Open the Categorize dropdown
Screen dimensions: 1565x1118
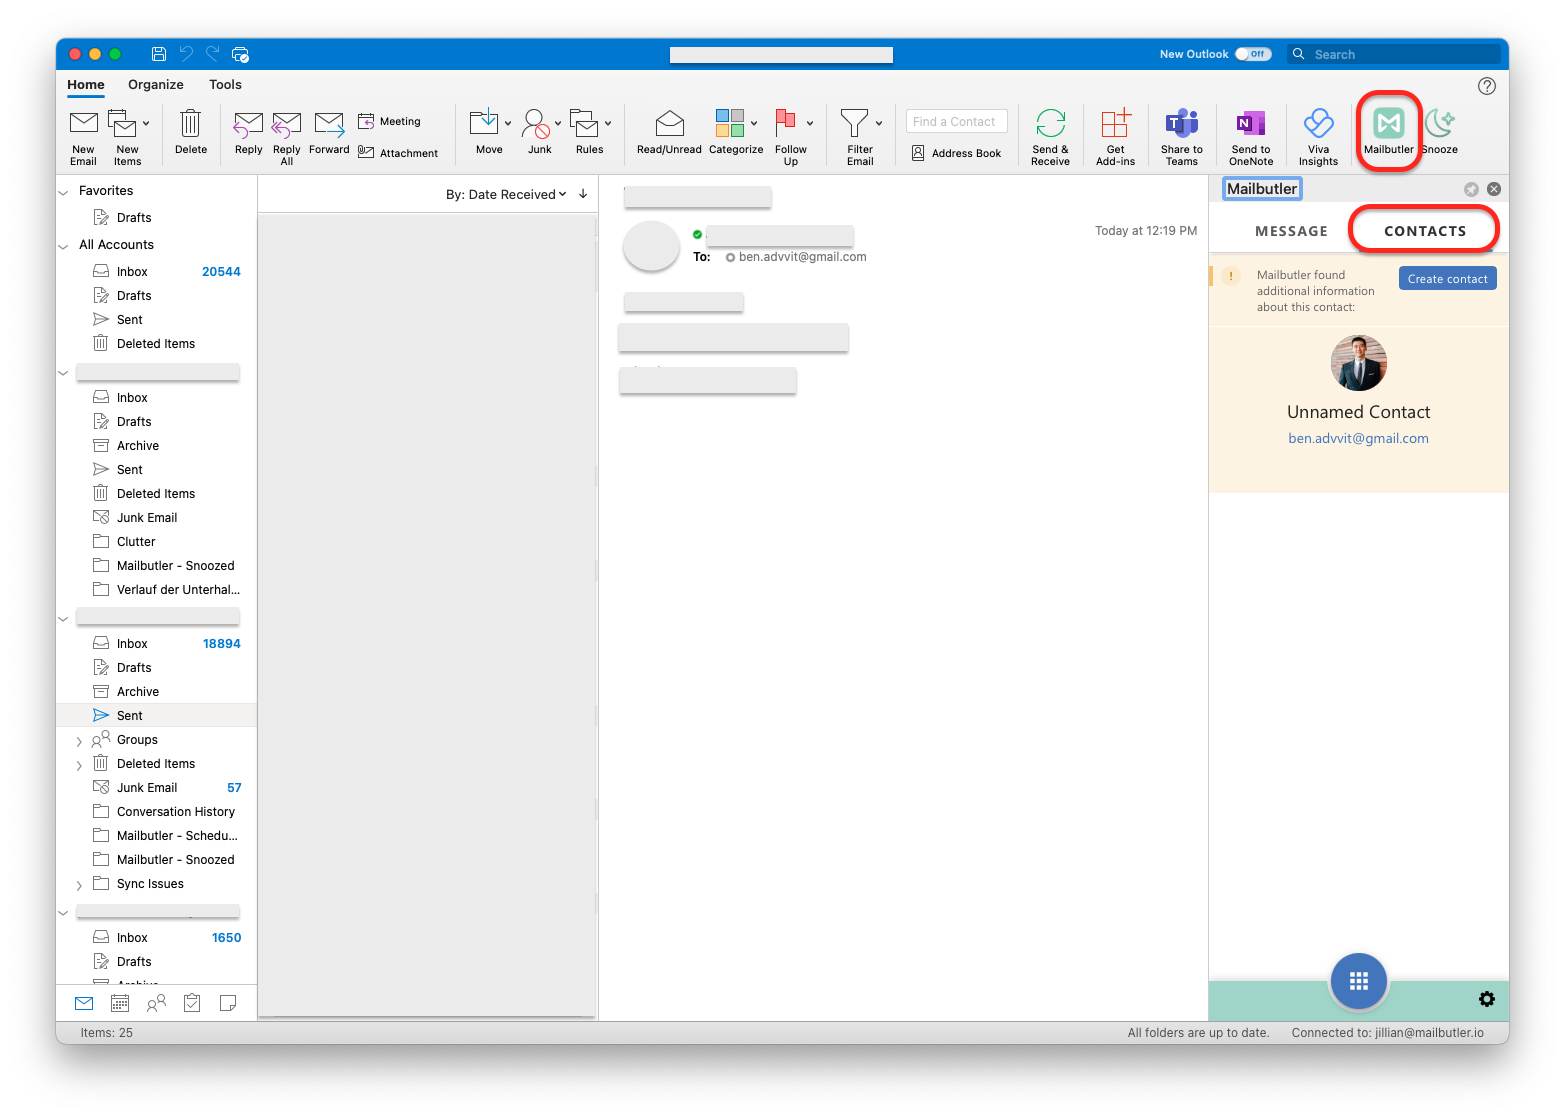coord(754,124)
